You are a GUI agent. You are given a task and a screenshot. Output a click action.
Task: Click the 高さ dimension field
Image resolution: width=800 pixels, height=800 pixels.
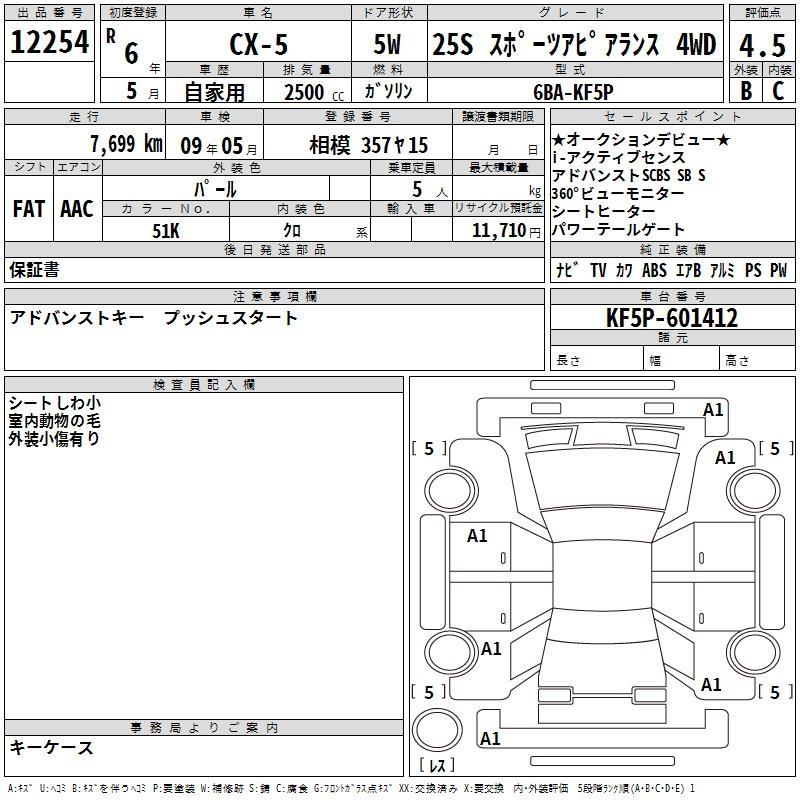(x=757, y=358)
